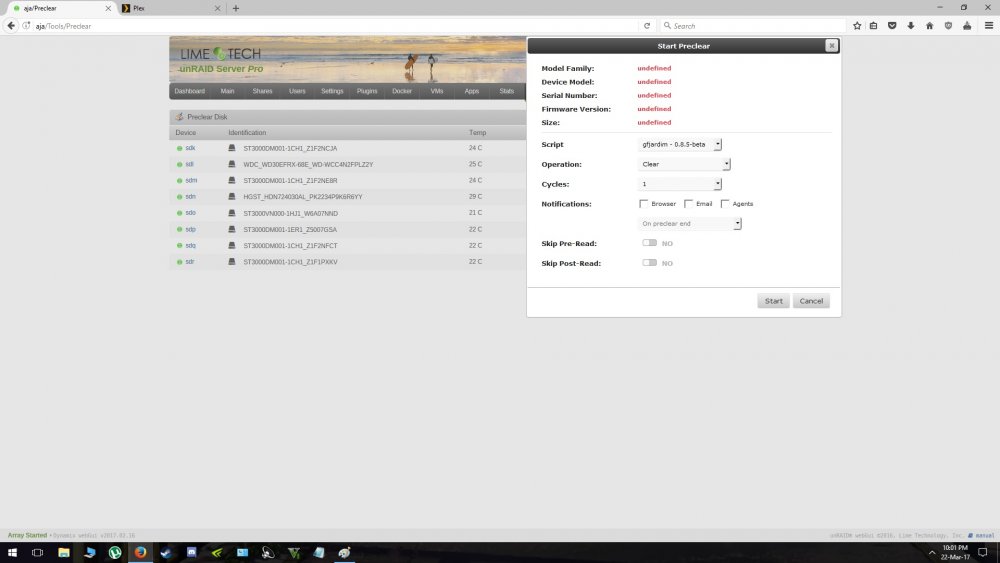Click the Cancel button in the Preclear dialog
The width and height of the screenshot is (1000, 563).
[811, 301]
